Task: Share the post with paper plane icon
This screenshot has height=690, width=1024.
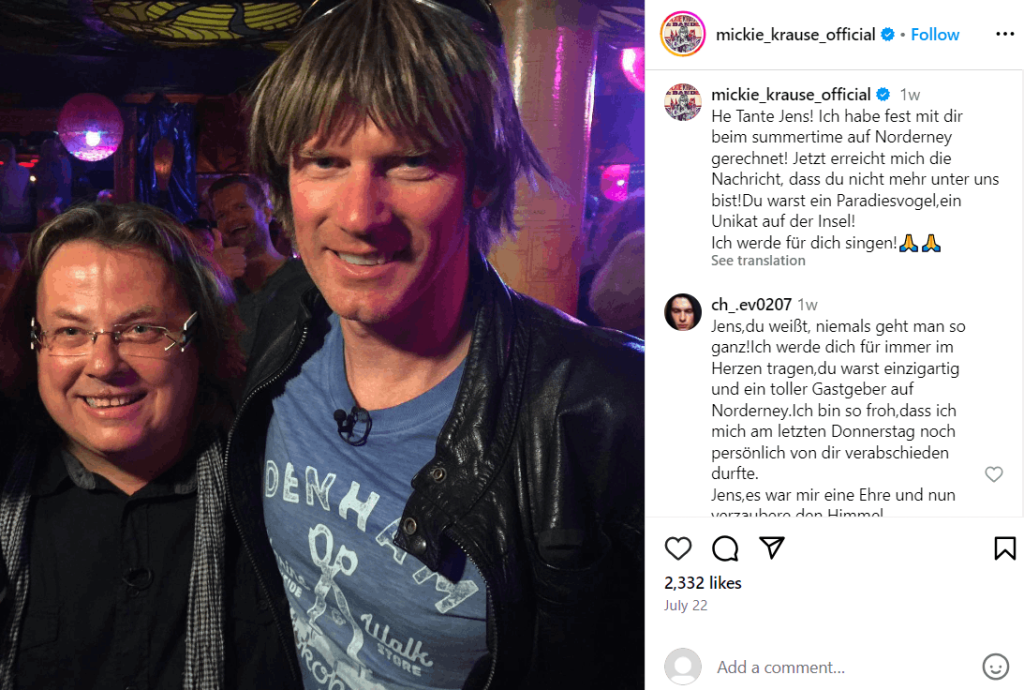Action: pyautogui.click(x=772, y=548)
